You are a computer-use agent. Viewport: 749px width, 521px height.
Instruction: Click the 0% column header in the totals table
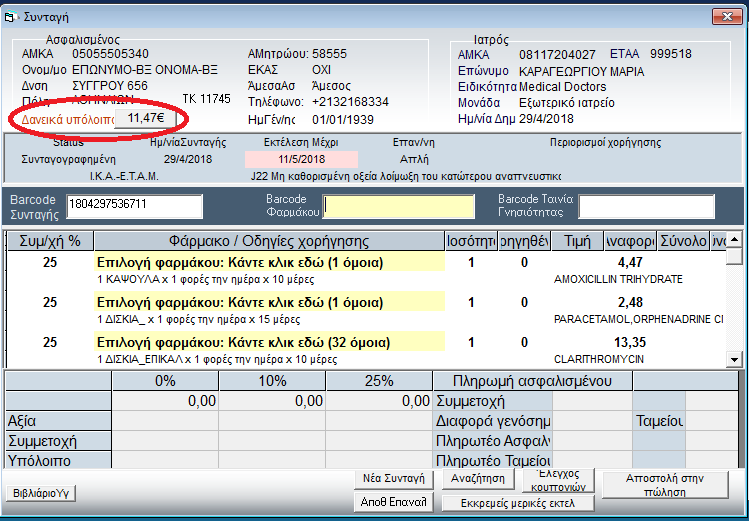click(x=165, y=381)
